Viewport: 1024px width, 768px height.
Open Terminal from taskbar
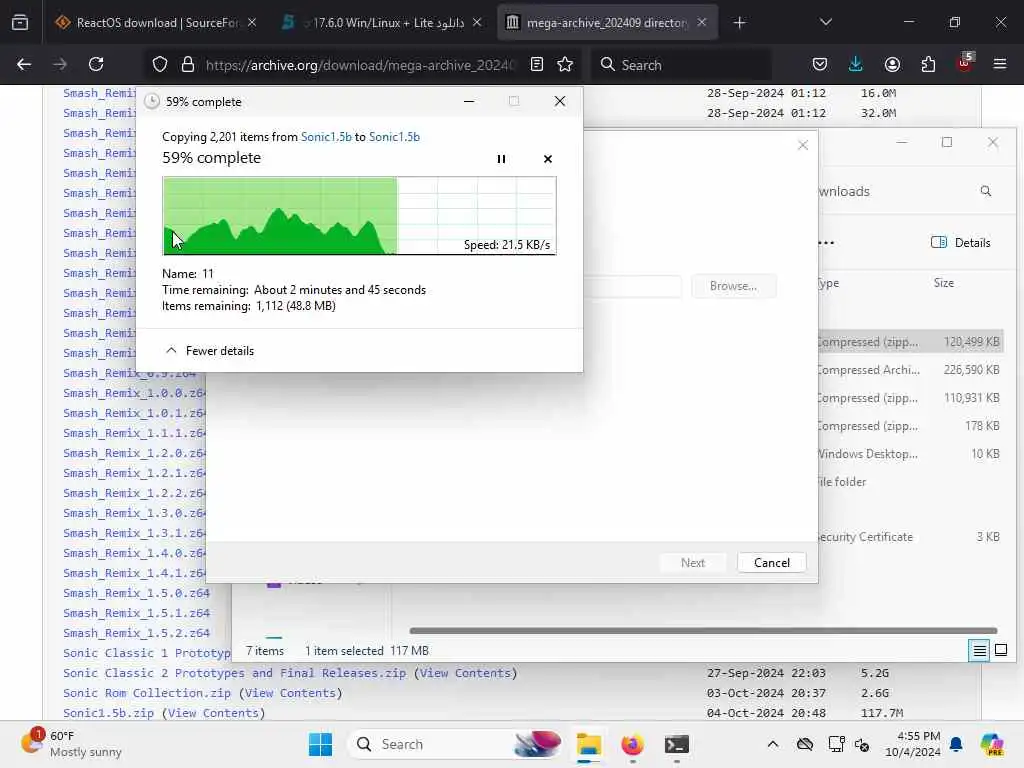pyautogui.click(x=677, y=744)
